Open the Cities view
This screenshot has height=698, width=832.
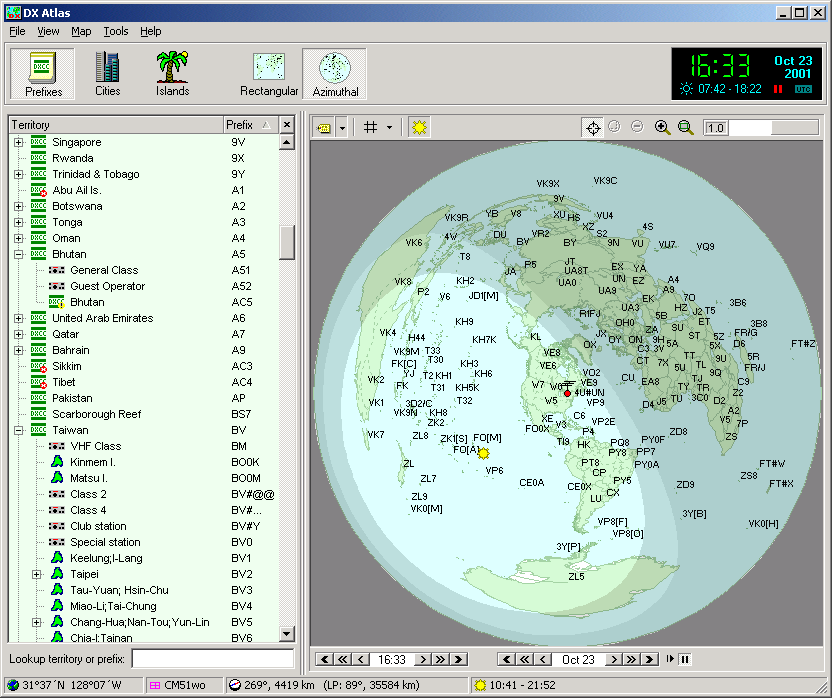click(107, 73)
